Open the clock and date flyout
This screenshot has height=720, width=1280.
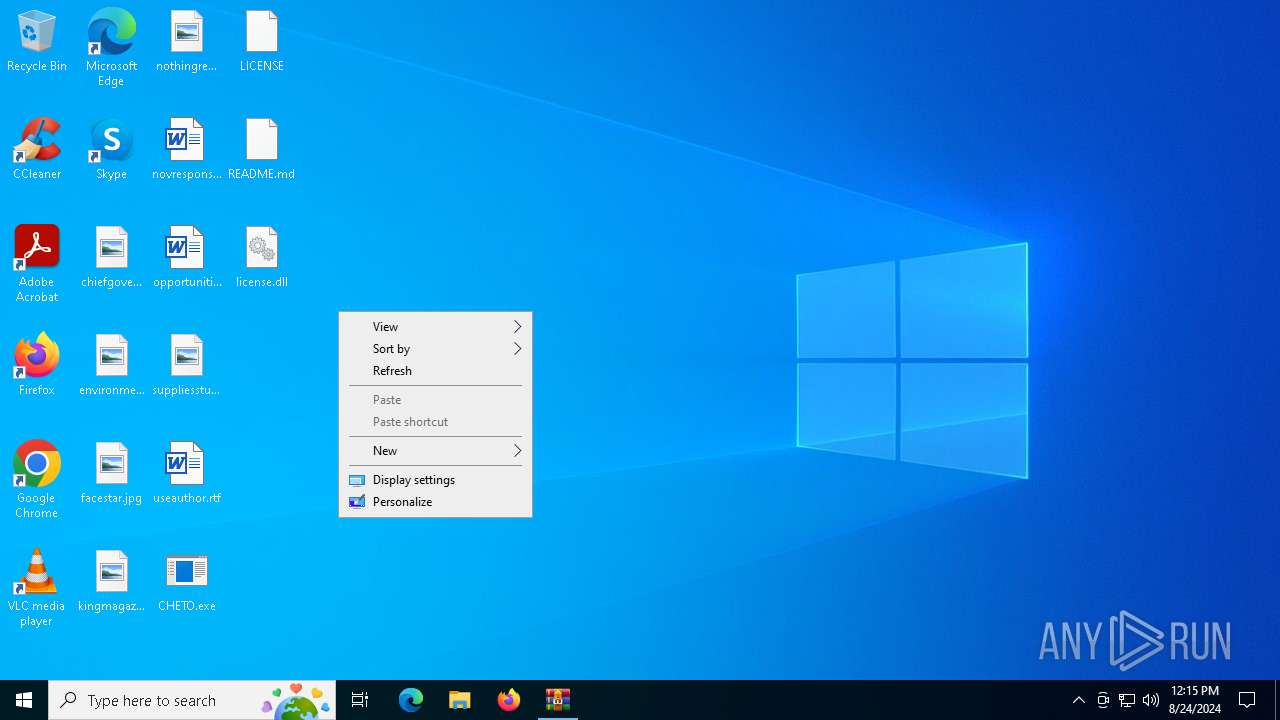(x=1195, y=700)
